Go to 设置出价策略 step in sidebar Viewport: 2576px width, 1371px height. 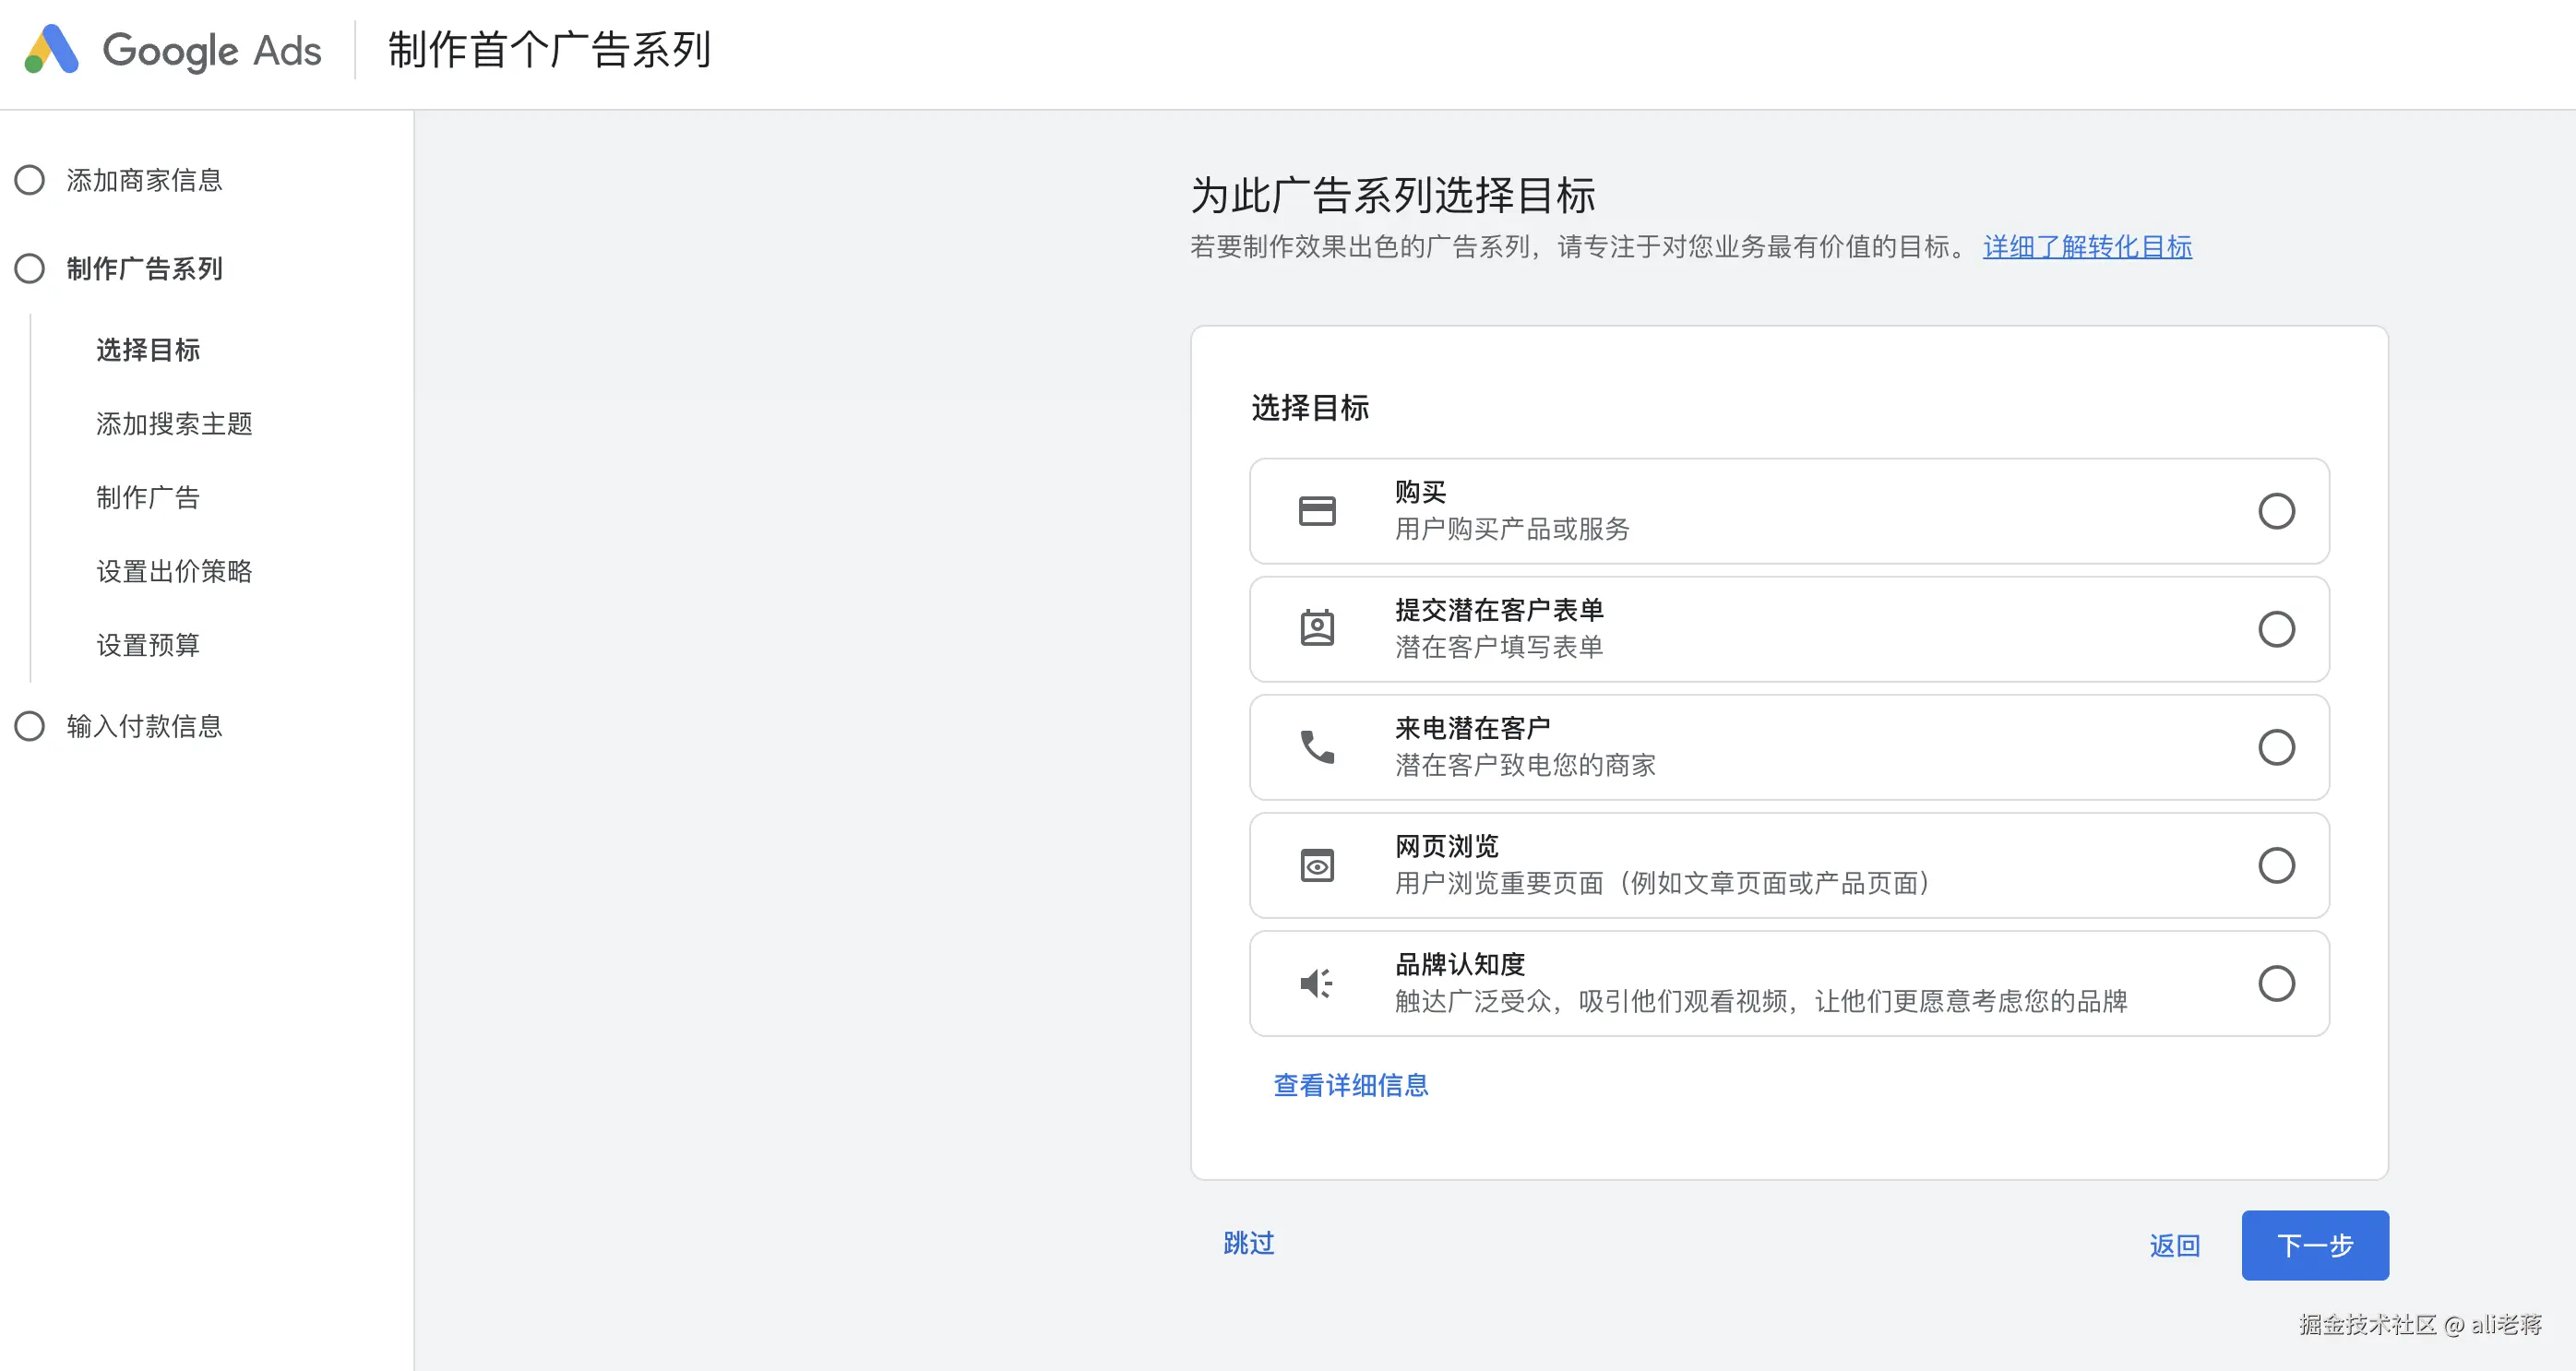[174, 571]
